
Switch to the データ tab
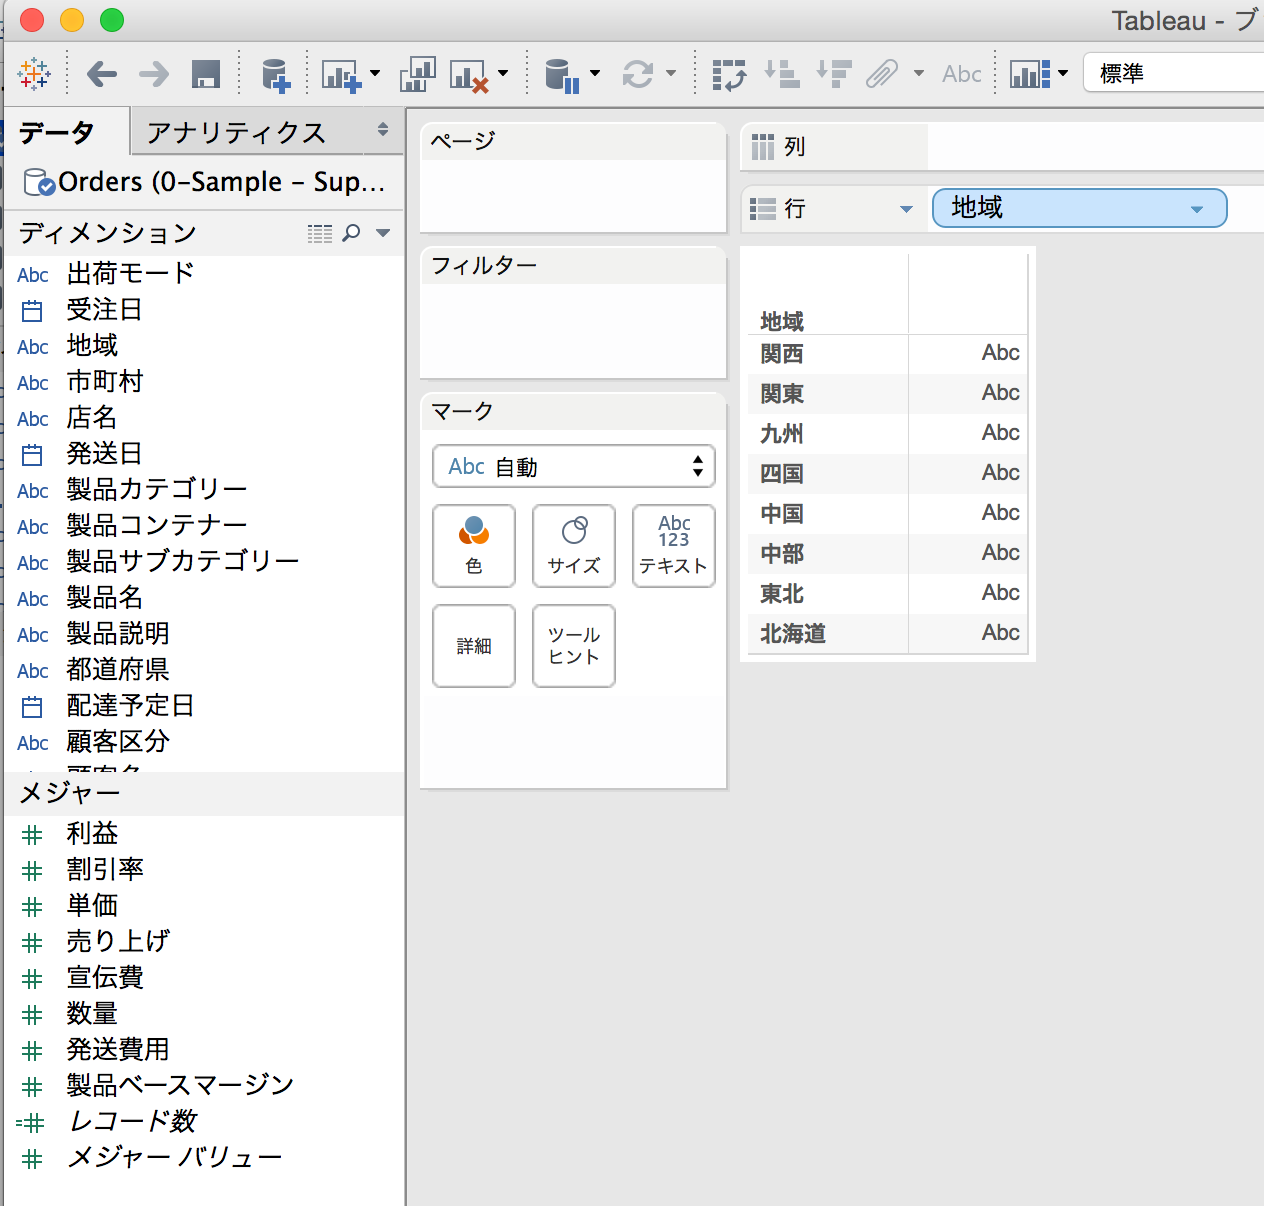pyautogui.click(x=56, y=131)
